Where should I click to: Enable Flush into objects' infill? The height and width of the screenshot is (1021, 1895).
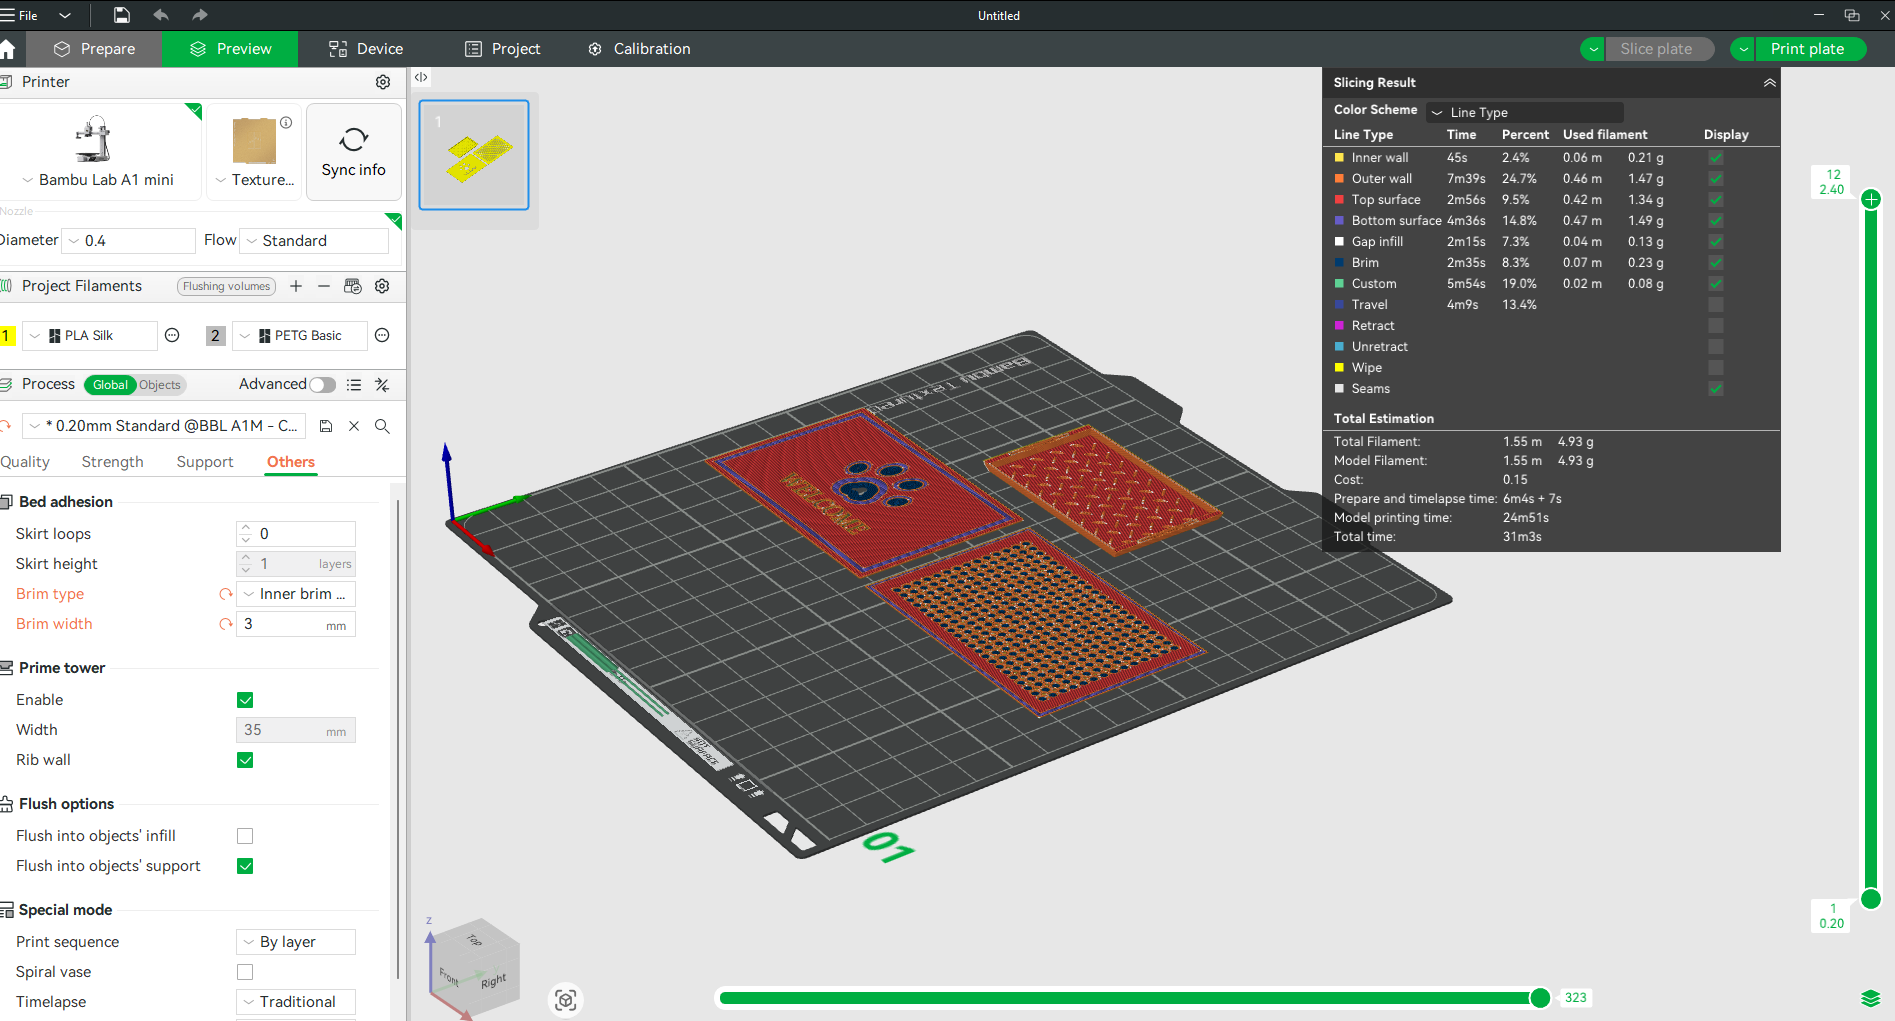pyautogui.click(x=245, y=836)
